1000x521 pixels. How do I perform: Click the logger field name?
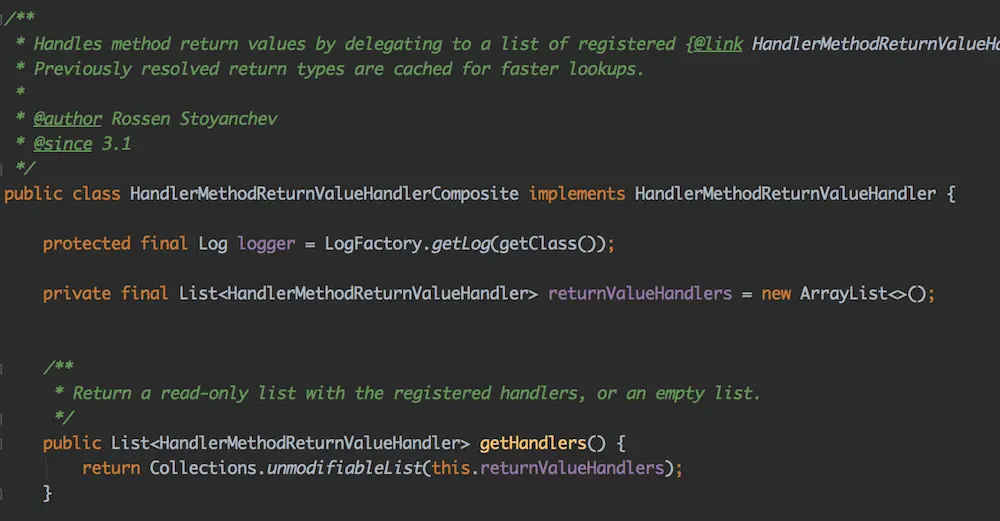[266, 244]
